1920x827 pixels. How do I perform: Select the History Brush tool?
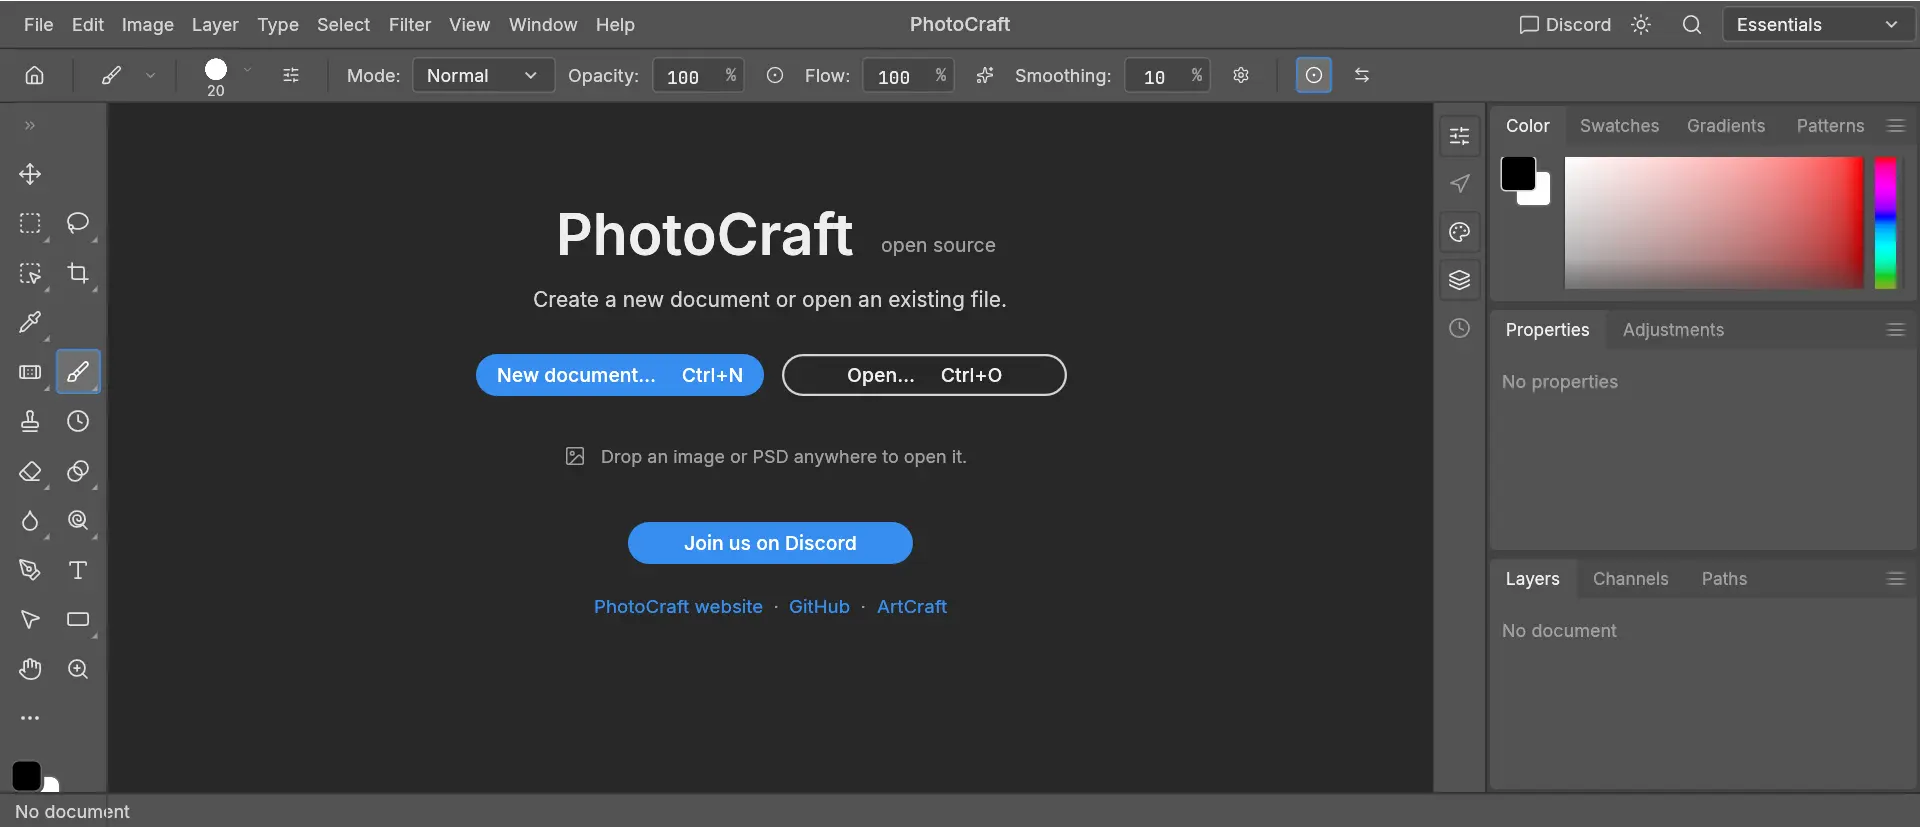click(x=78, y=421)
